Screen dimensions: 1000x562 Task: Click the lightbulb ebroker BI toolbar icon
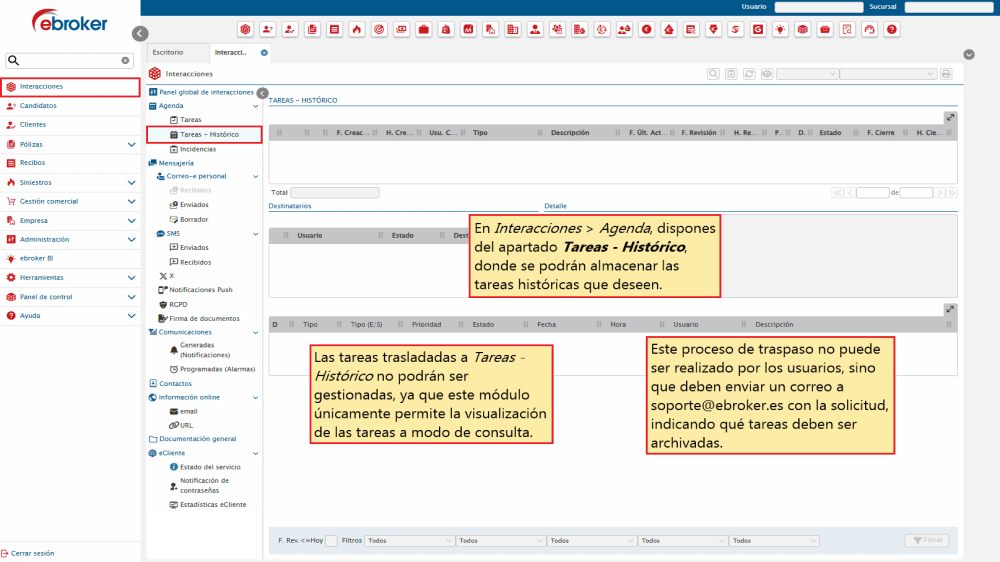pyautogui.click(x=780, y=29)
